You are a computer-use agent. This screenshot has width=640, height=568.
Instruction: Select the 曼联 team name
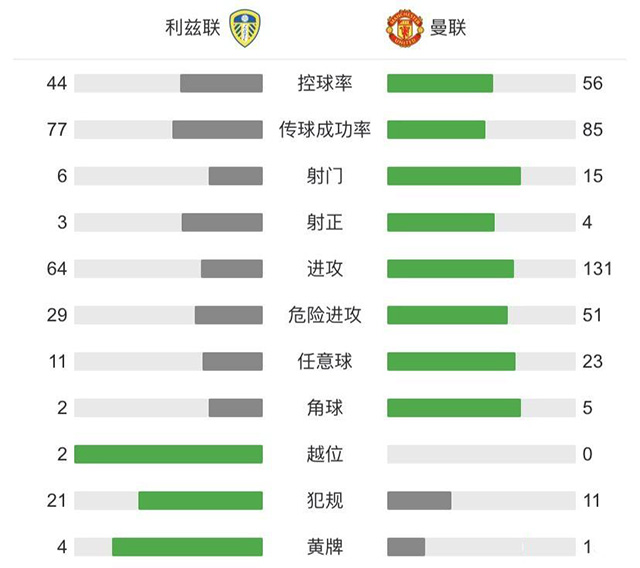pos(449,28)
